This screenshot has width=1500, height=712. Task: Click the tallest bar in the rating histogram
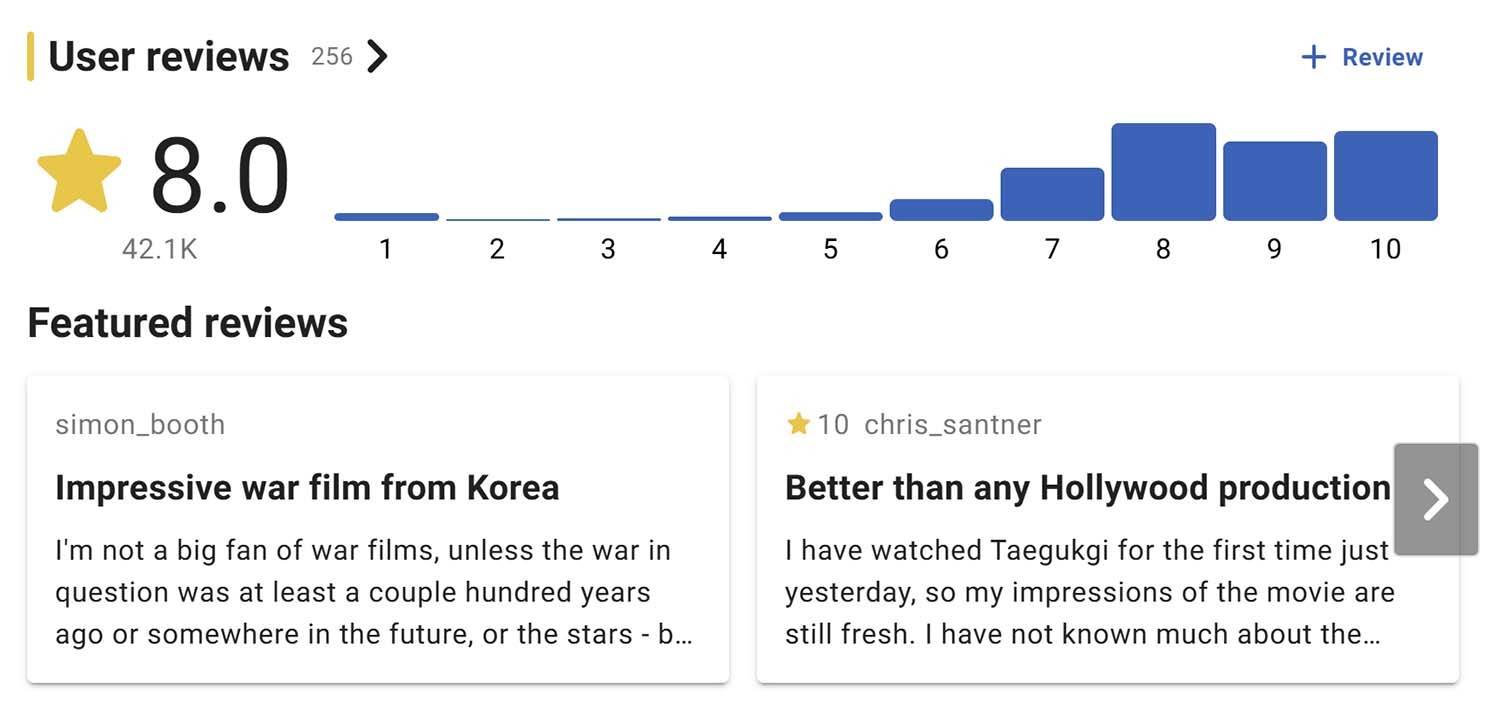[1163, 170]
